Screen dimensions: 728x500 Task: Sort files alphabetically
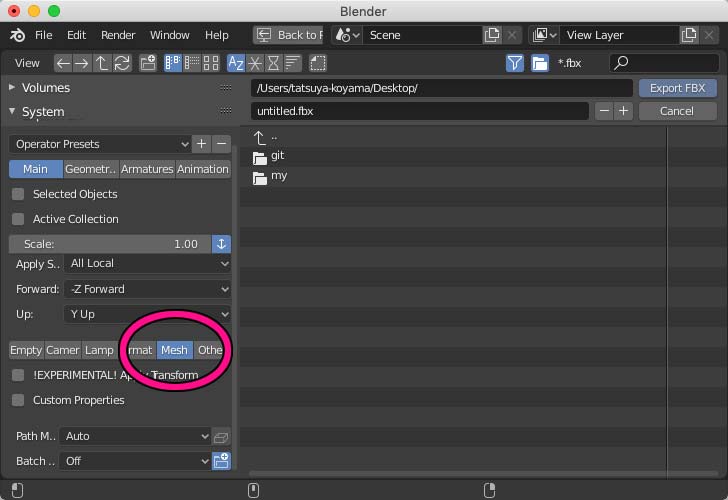click(236, 63)
